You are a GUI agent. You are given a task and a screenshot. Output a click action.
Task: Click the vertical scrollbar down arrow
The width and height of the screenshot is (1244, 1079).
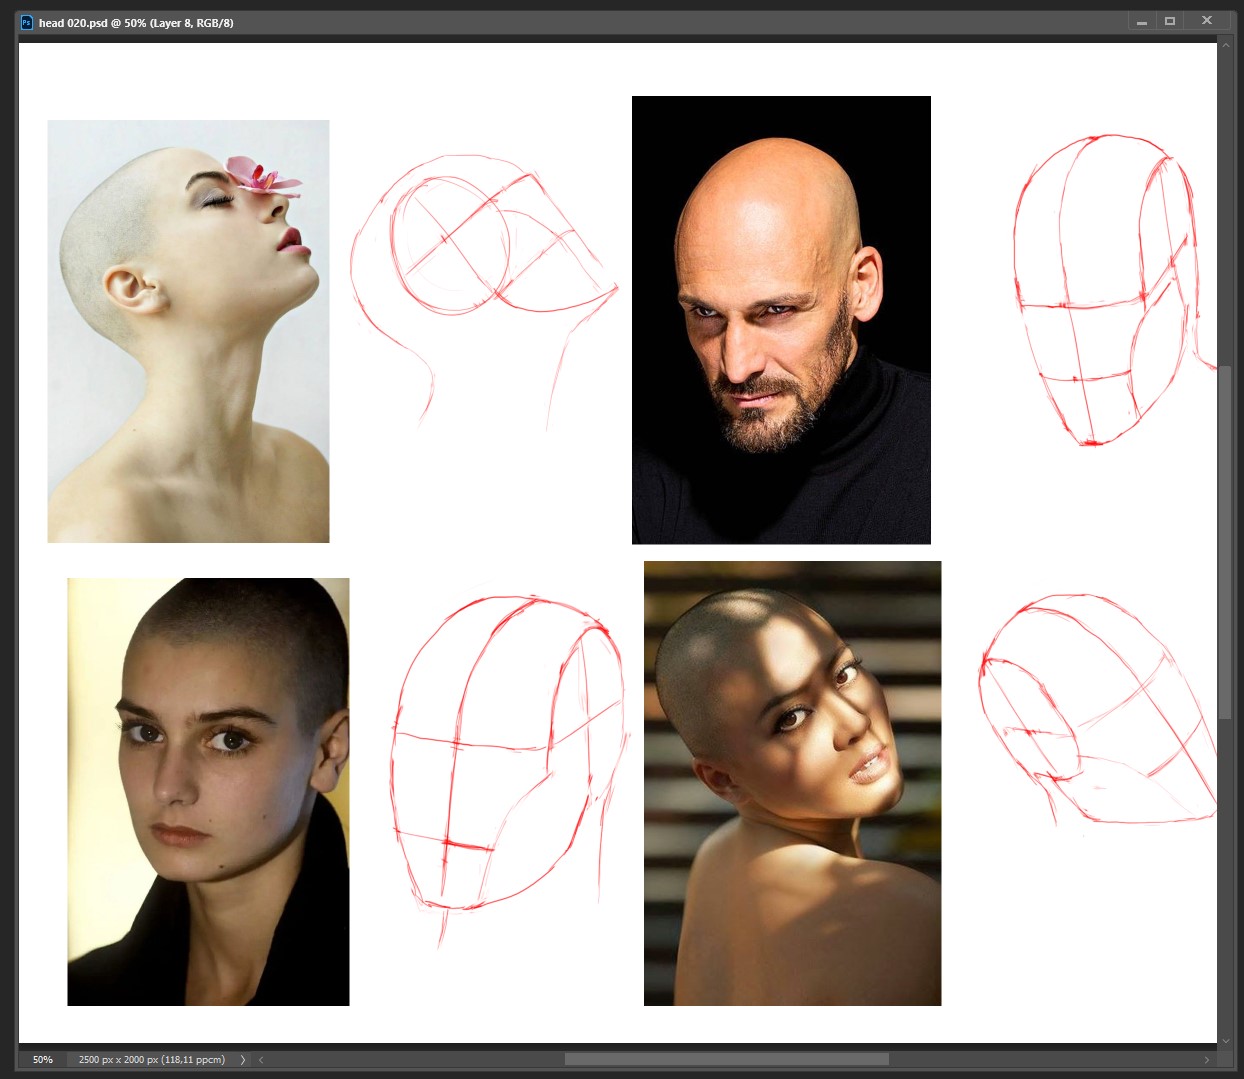pyautogui.click(x=1225, y=1040)
